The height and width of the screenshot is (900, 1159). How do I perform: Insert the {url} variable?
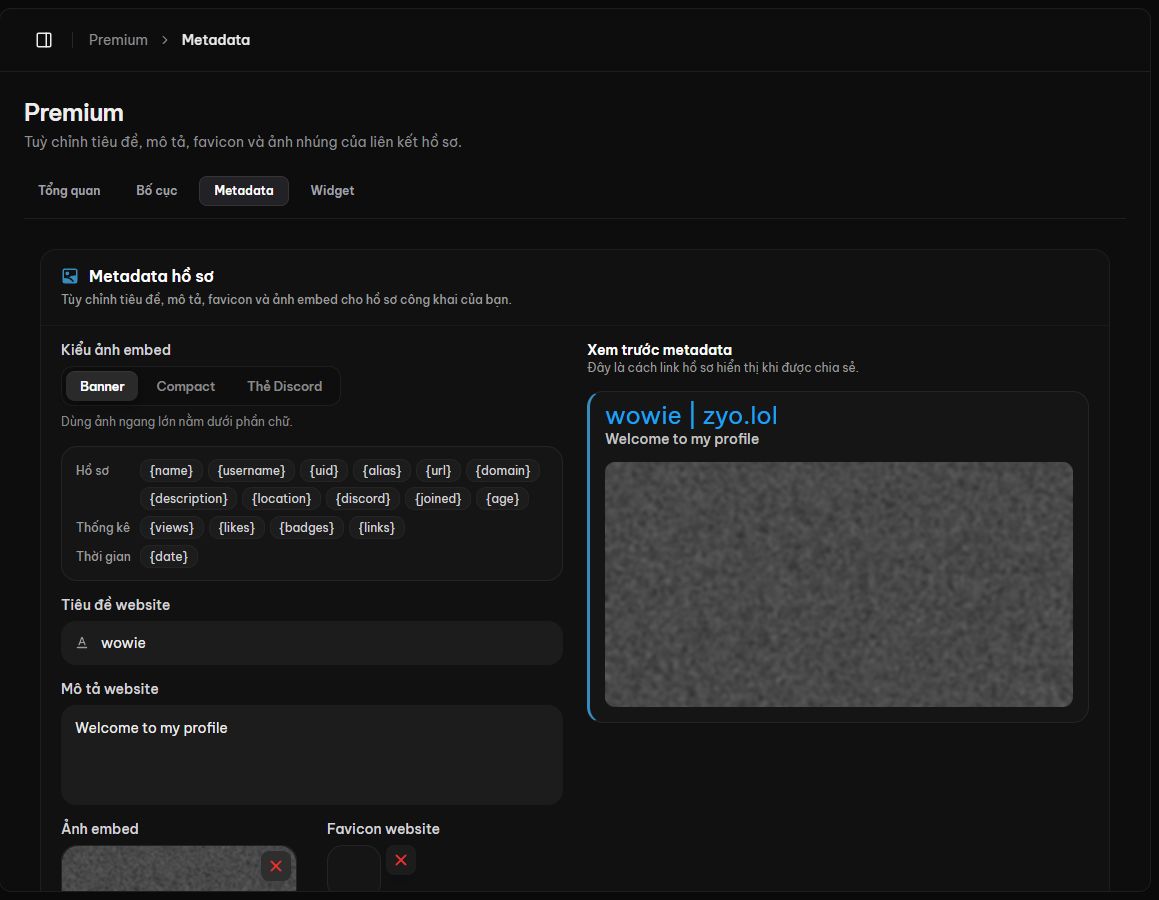click(438, 471)
